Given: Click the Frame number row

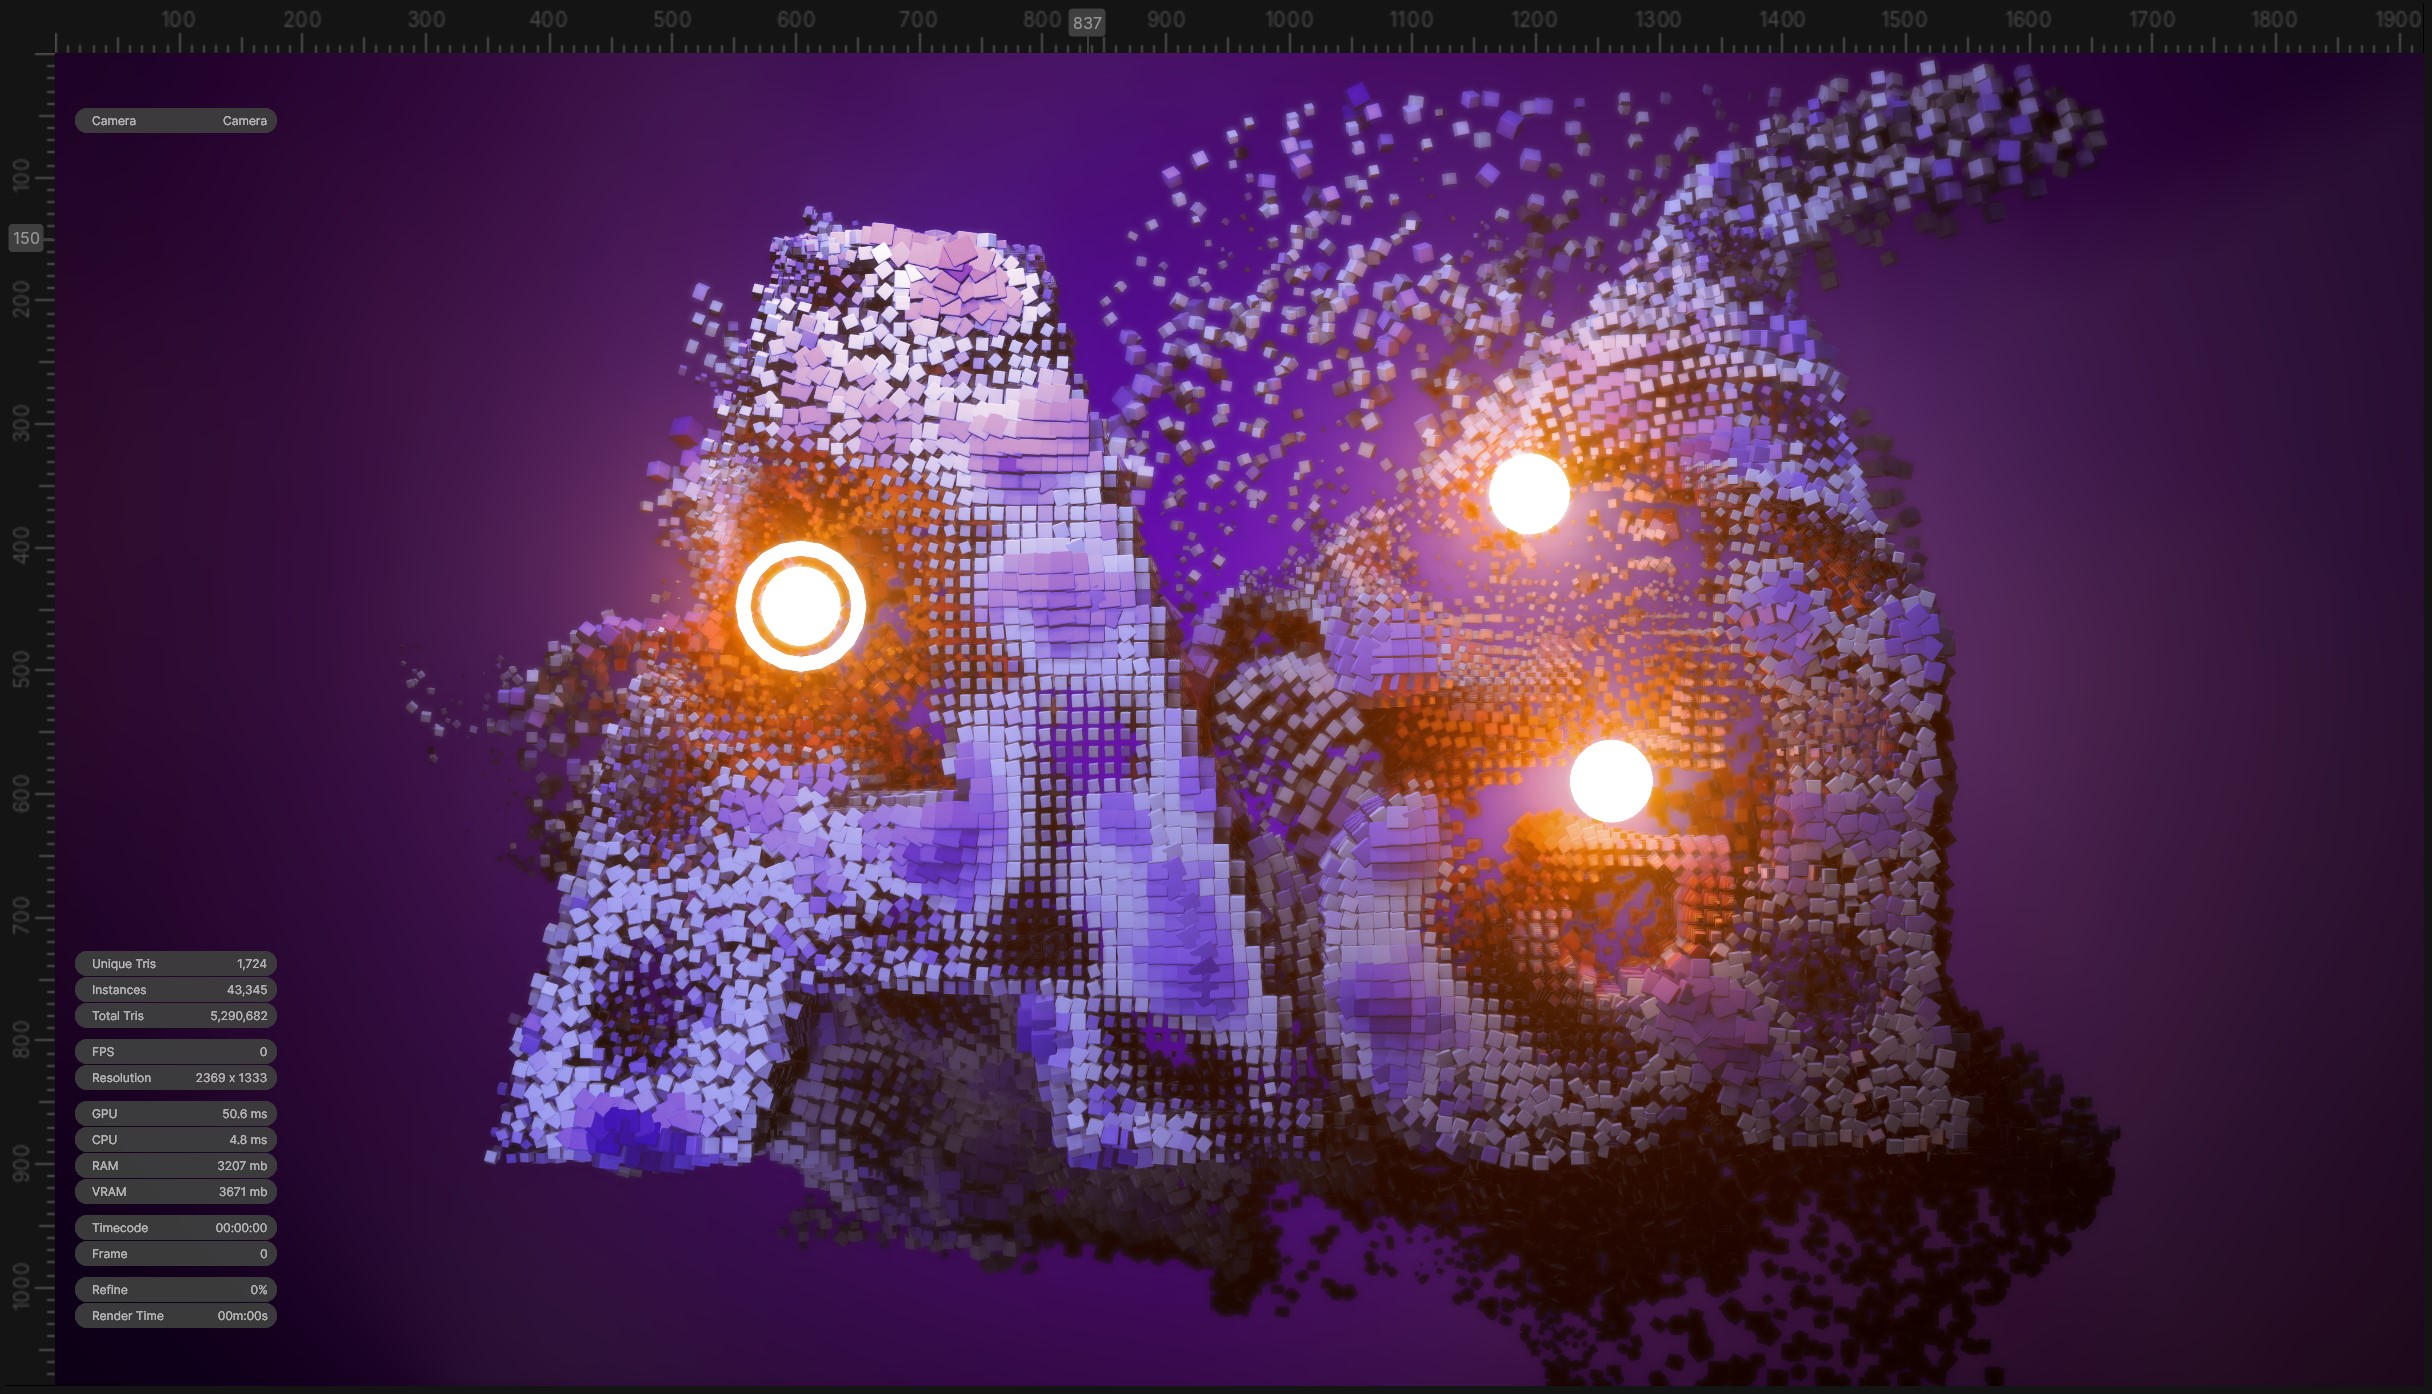Looking at the screenshot, I should point(175,1254).
